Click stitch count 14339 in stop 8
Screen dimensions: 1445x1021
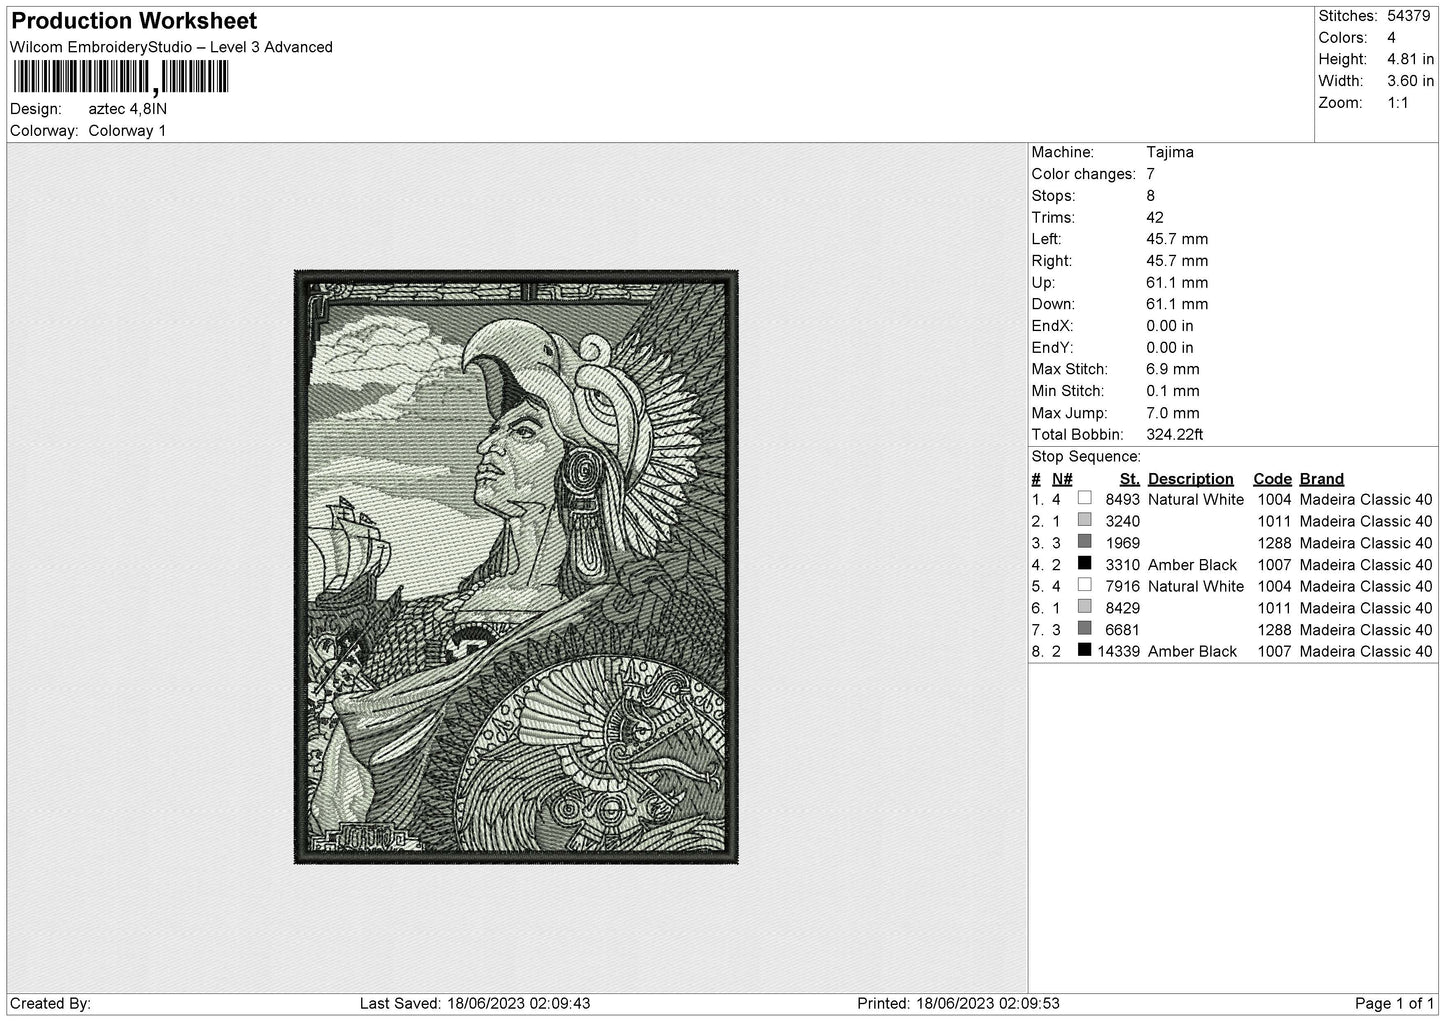[x=1119, y=652]
